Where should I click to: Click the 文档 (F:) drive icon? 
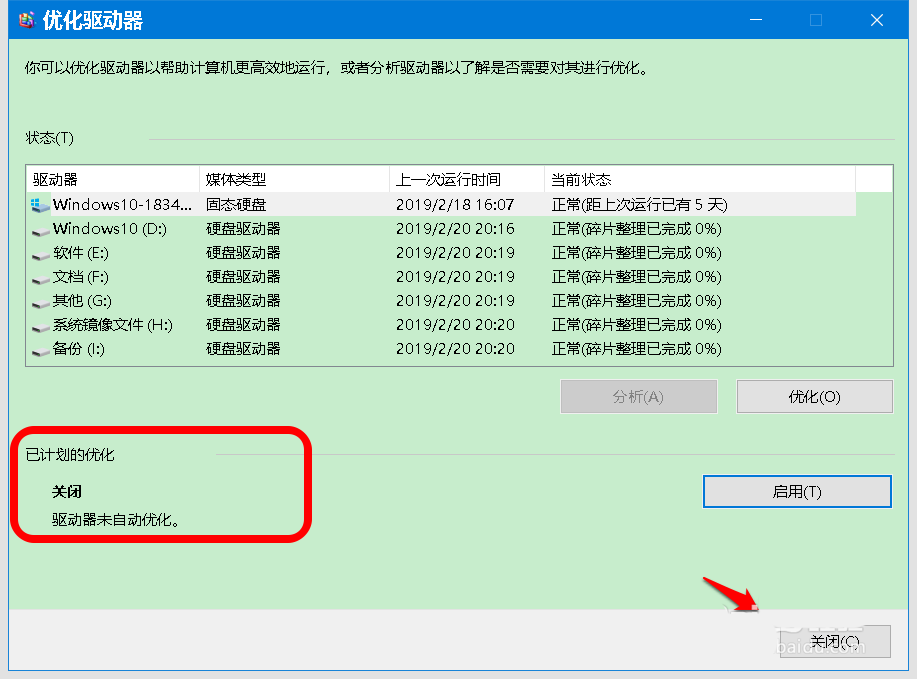tap(40, 280)
